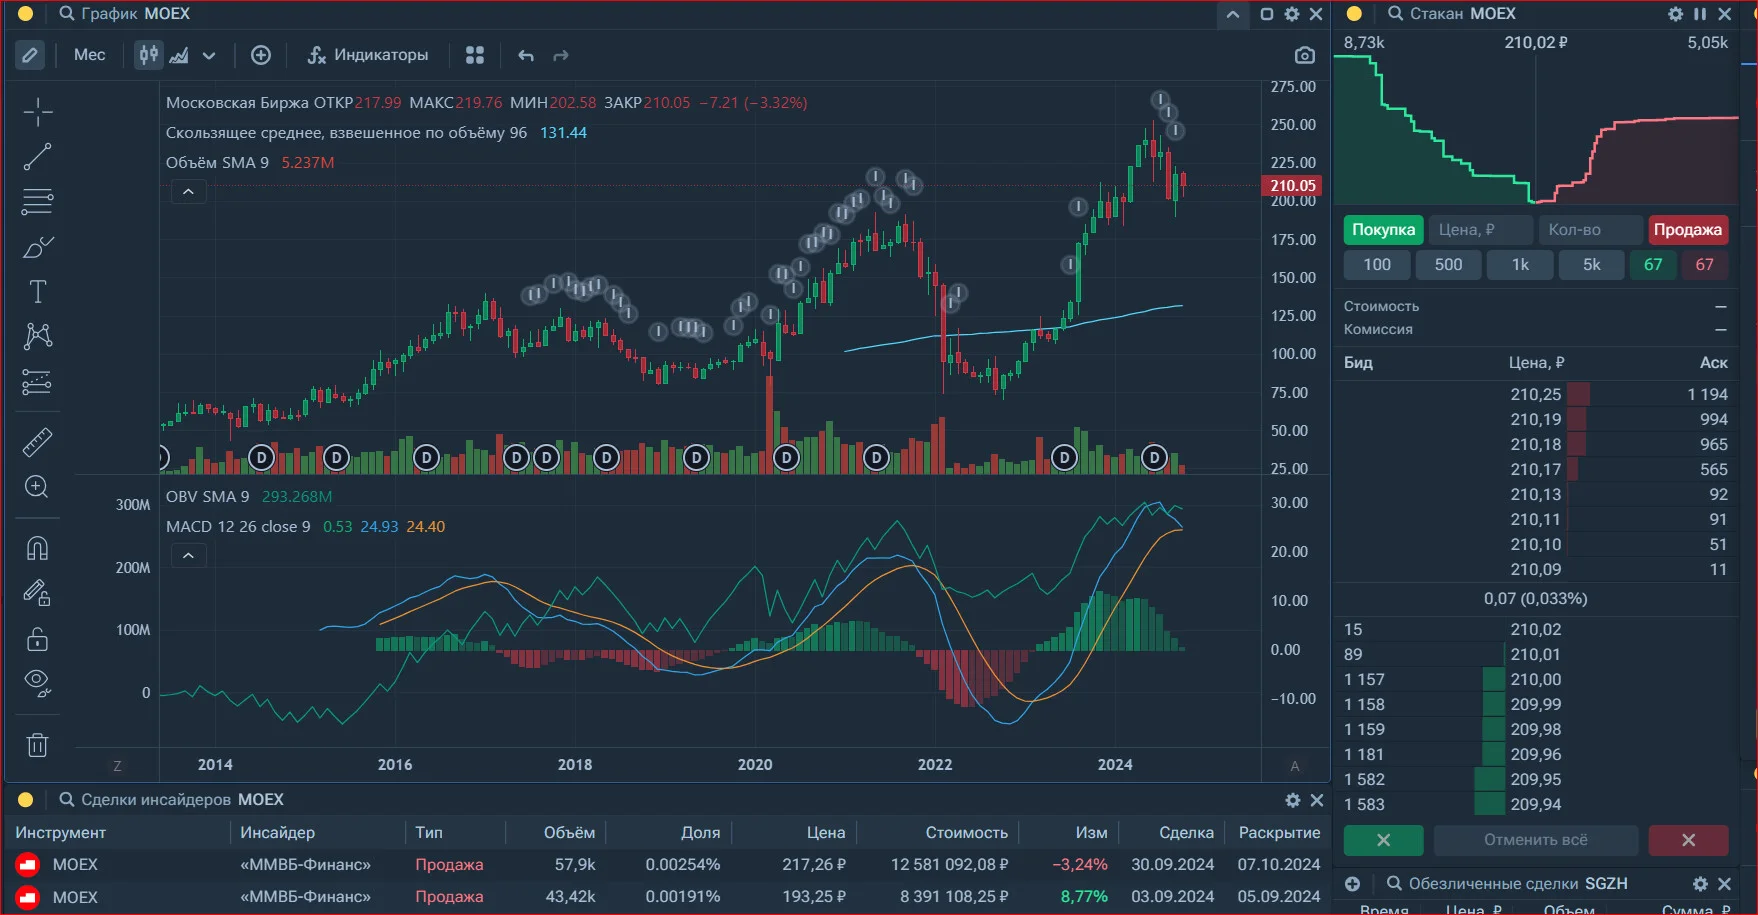The height and width of the screenshot is (915, 1758).
Task: Take a chart snapshot with the camera icon
Action: 1305,55
